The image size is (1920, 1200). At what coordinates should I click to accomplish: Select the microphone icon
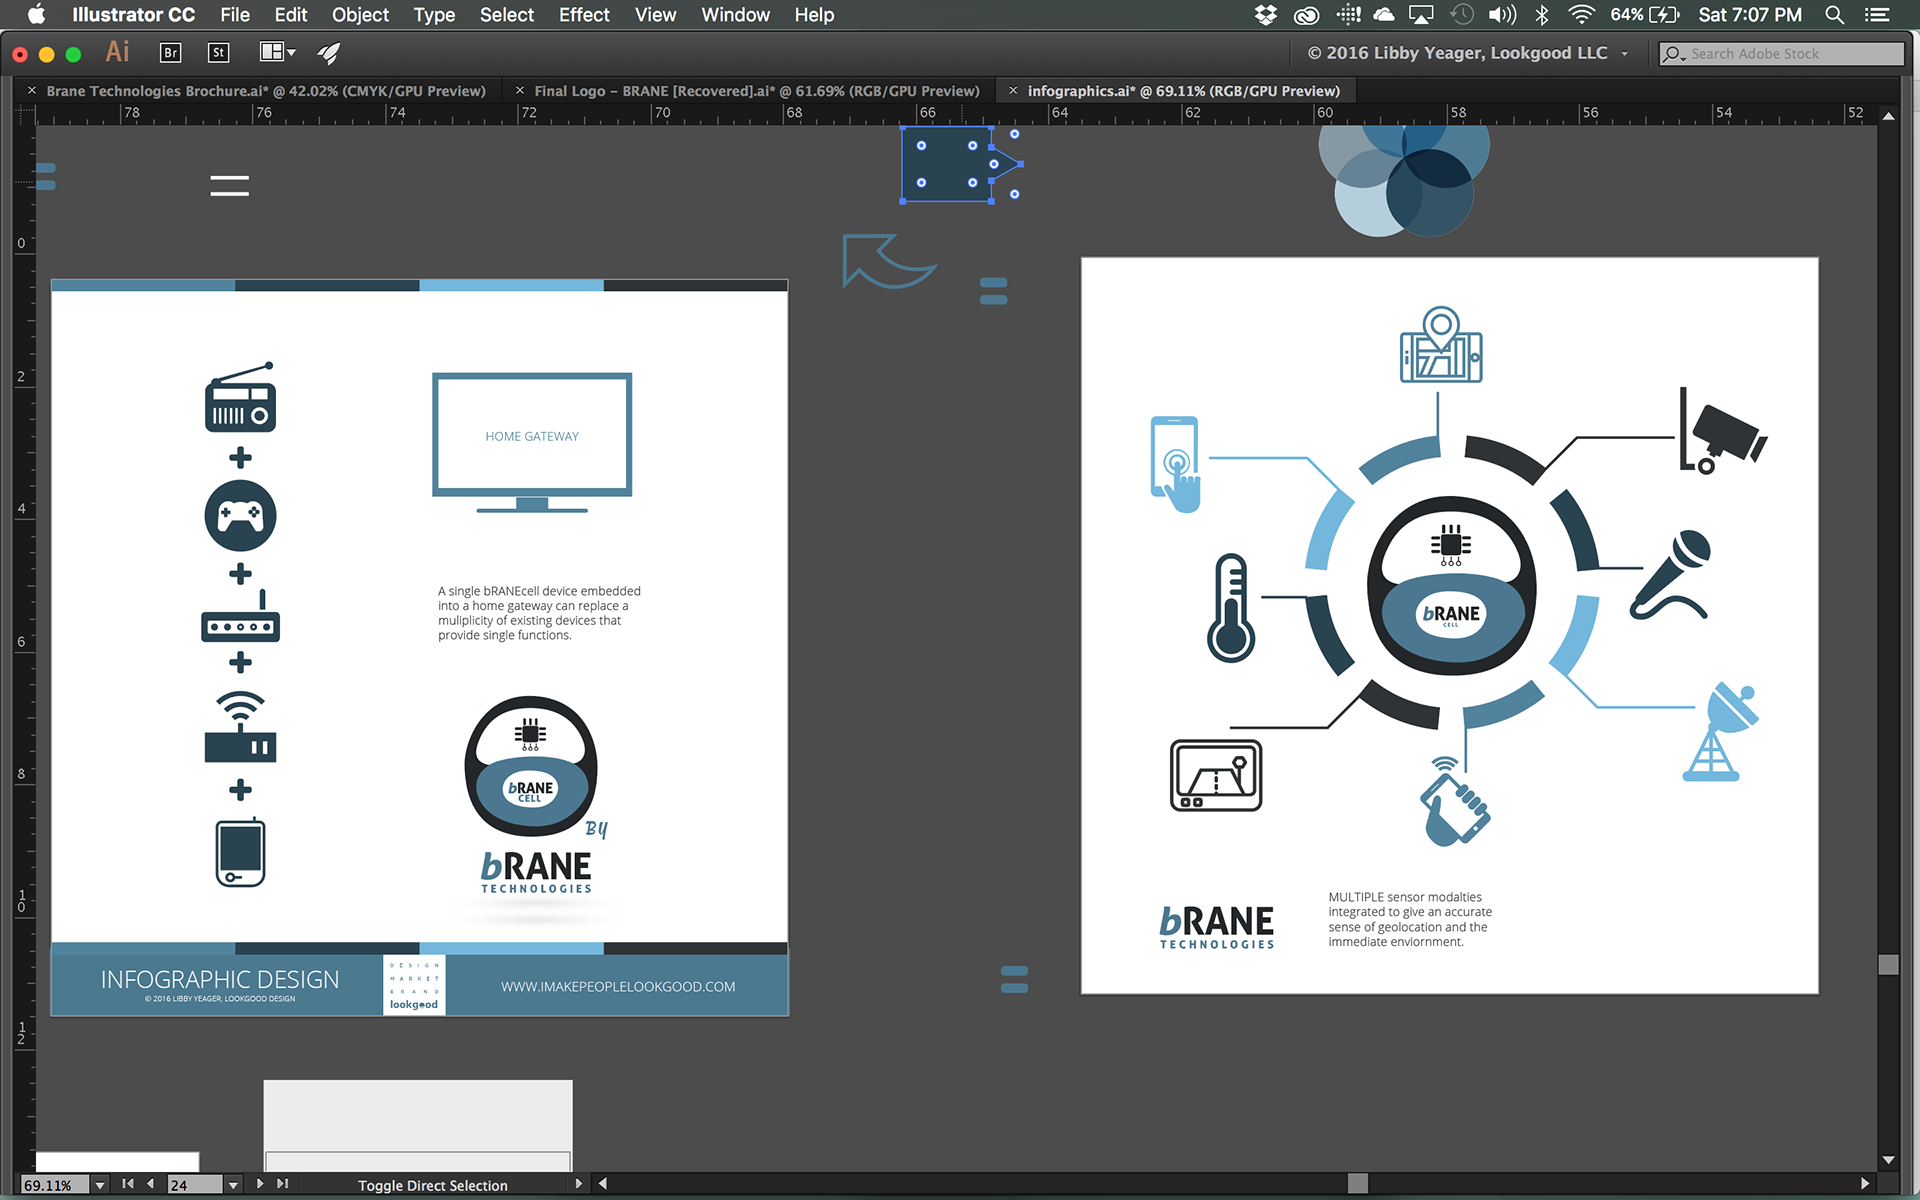coord(1672,576)
